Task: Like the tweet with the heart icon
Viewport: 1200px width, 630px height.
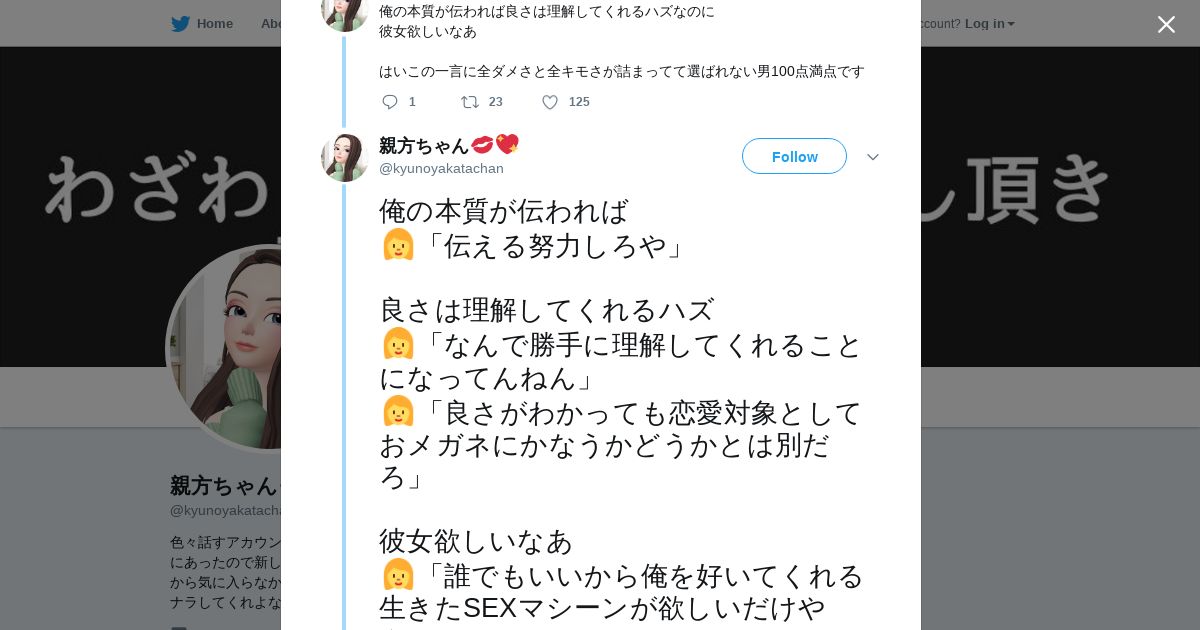Action: click(x=550, y=102)
